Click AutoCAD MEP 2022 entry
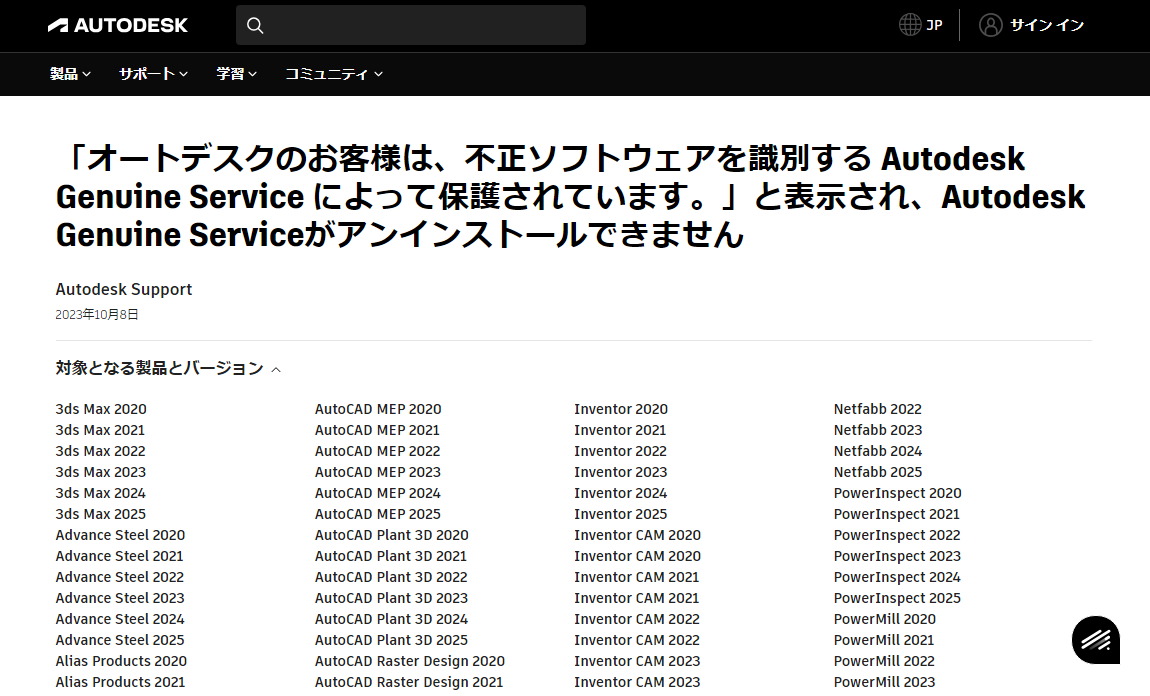The image size is (1150, 696). pos(378,451)
